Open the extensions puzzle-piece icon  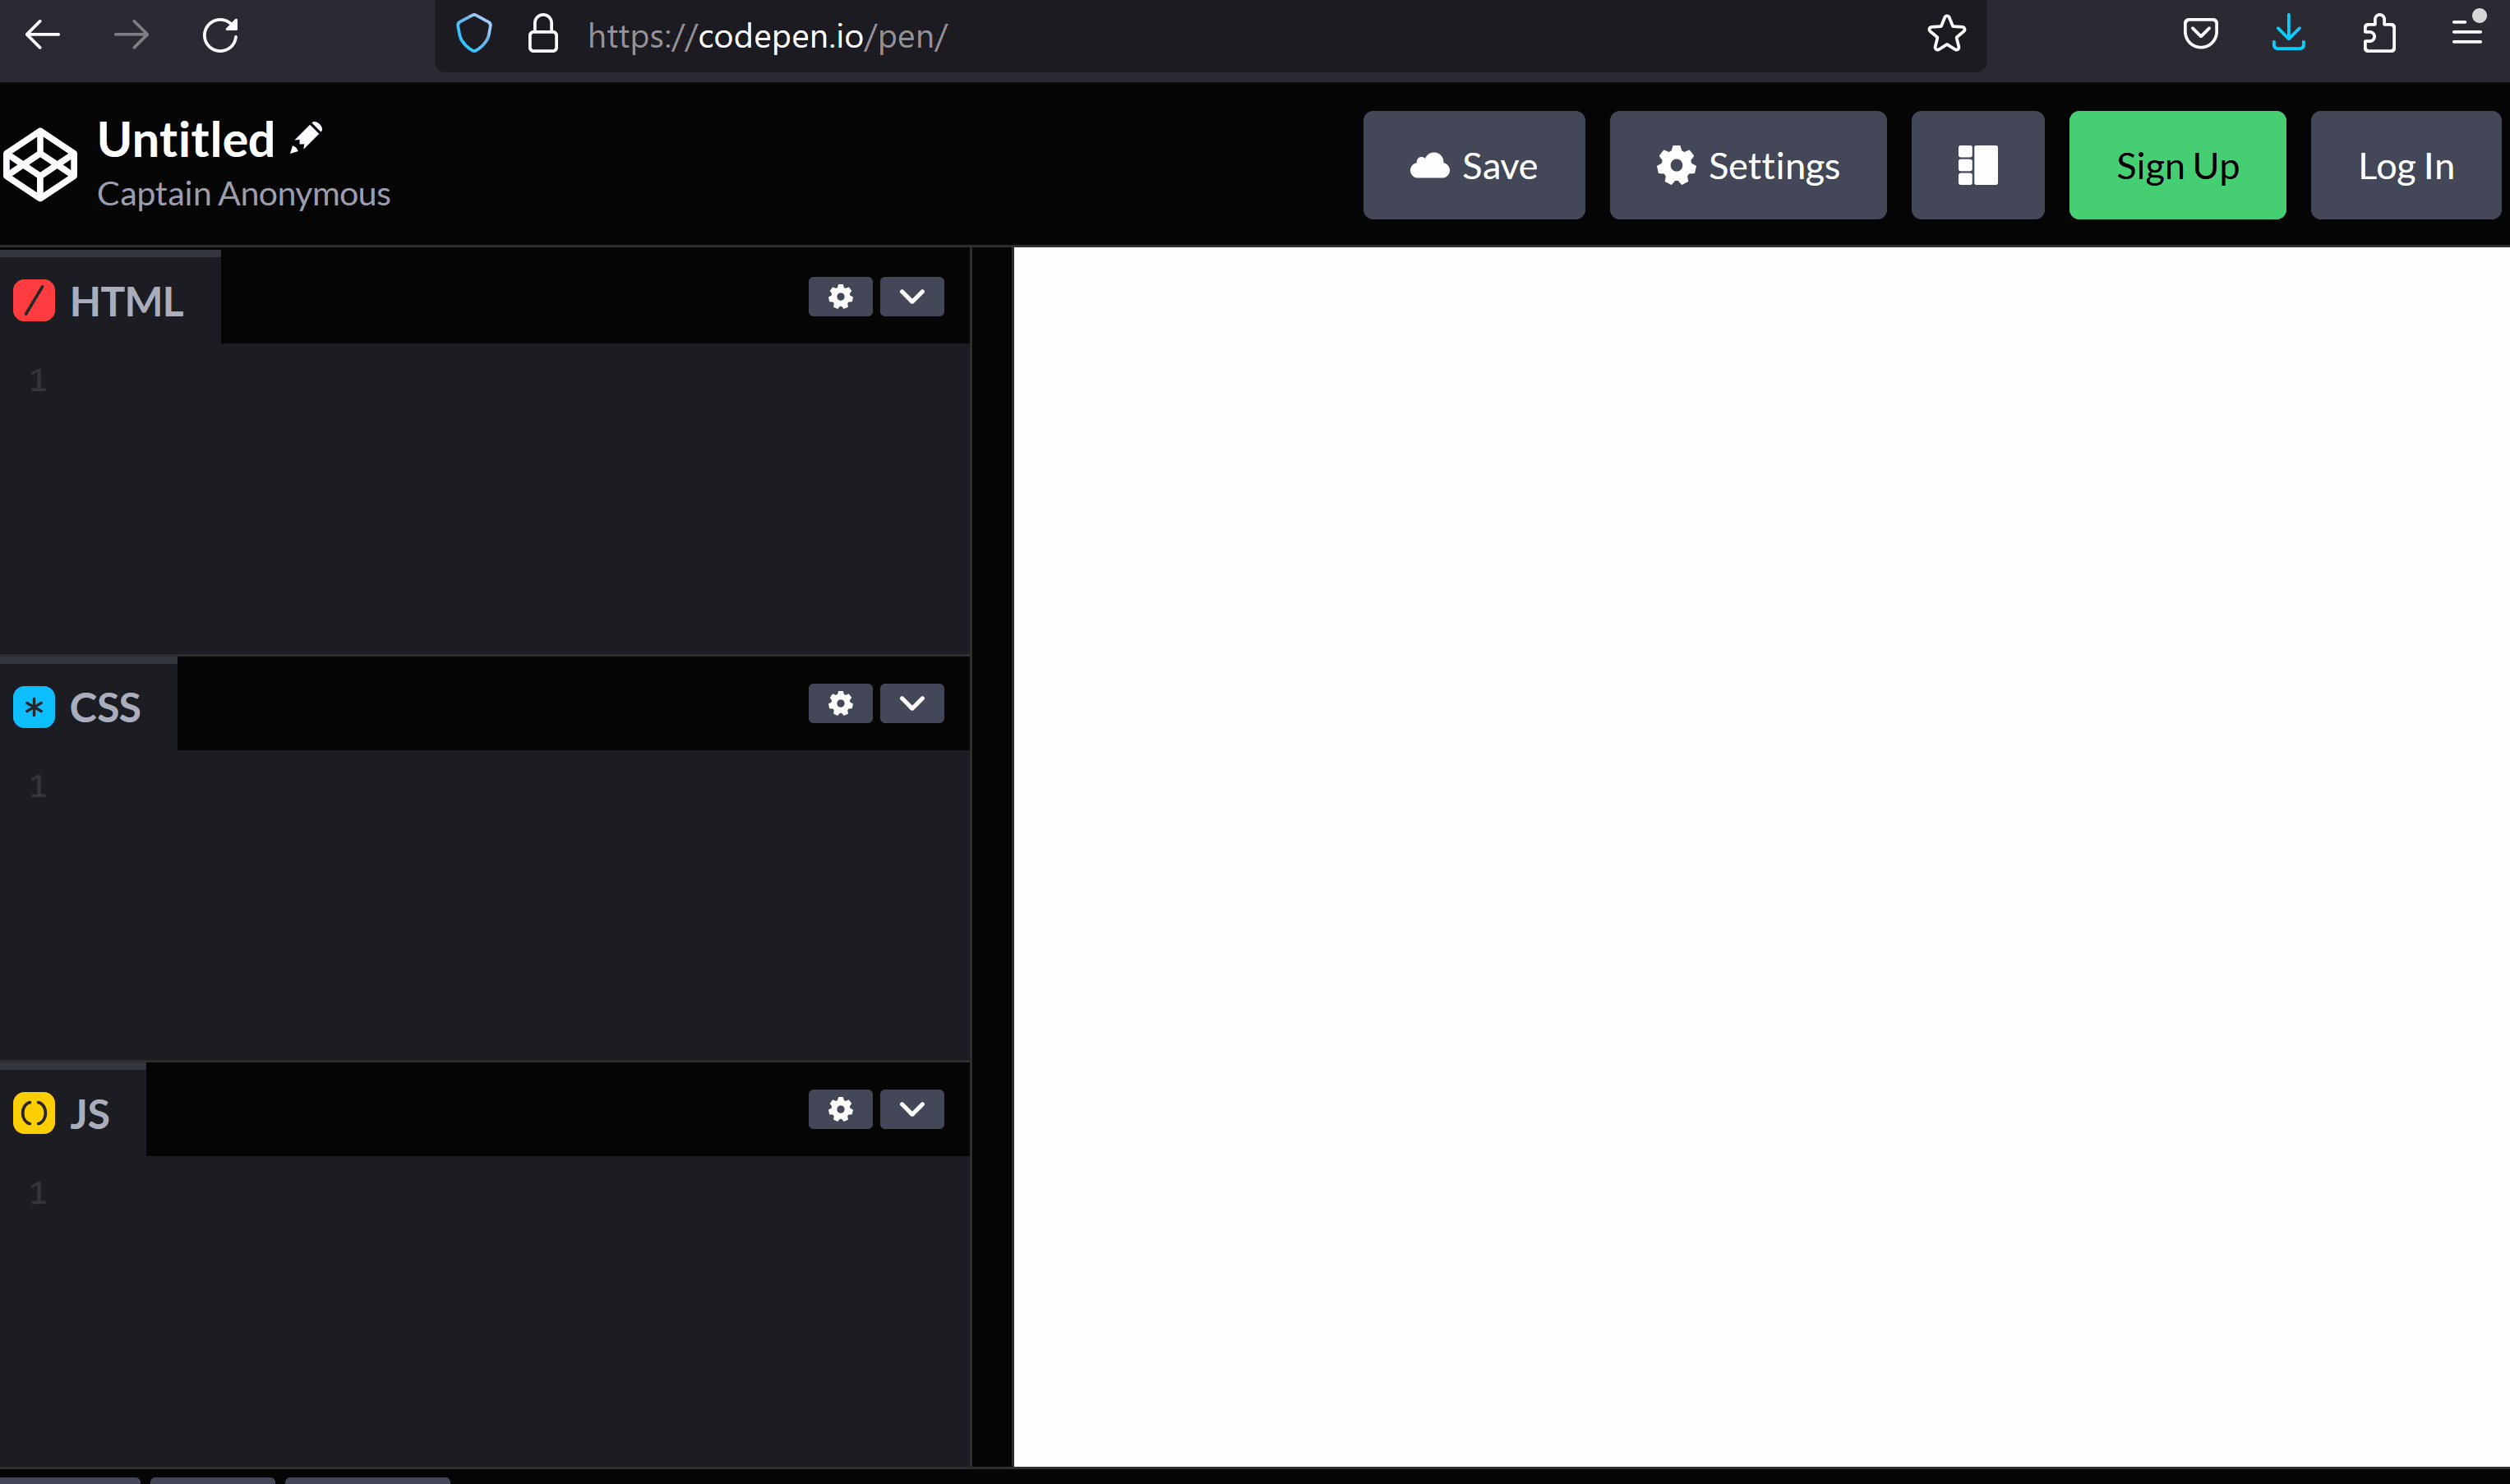tap(2378, 35)
